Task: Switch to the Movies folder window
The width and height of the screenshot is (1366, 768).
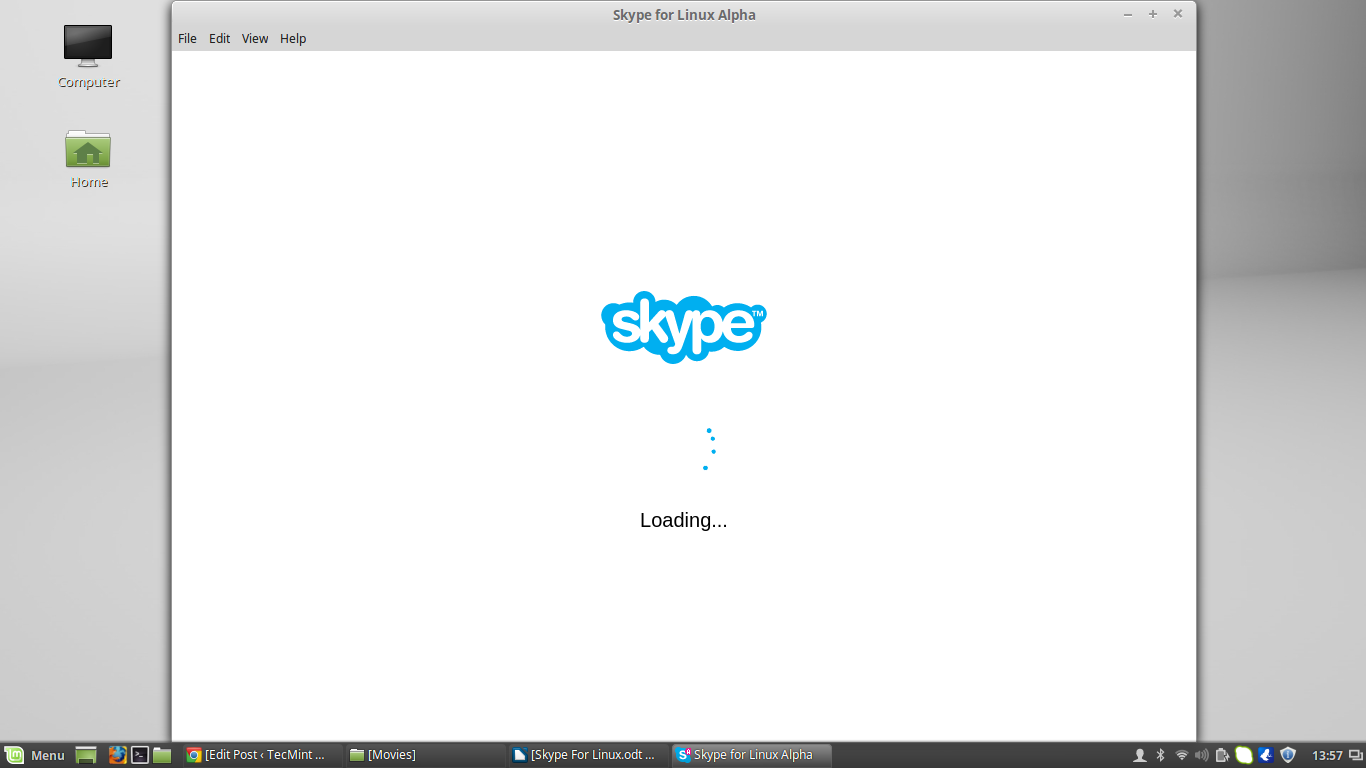Action: 425,755
